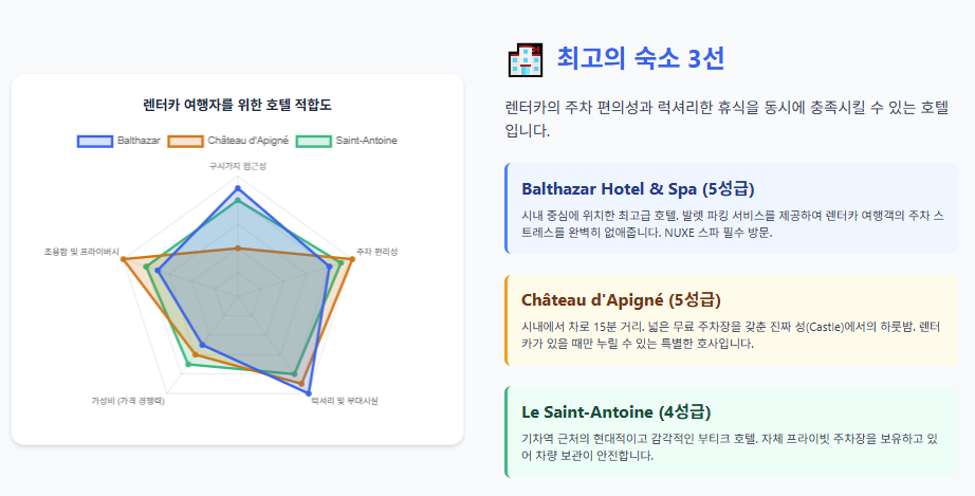Click the Saint-Antoine legend label
Image resolution: width=975 pixels, height=496 pixels.
[x=366, y=141]
